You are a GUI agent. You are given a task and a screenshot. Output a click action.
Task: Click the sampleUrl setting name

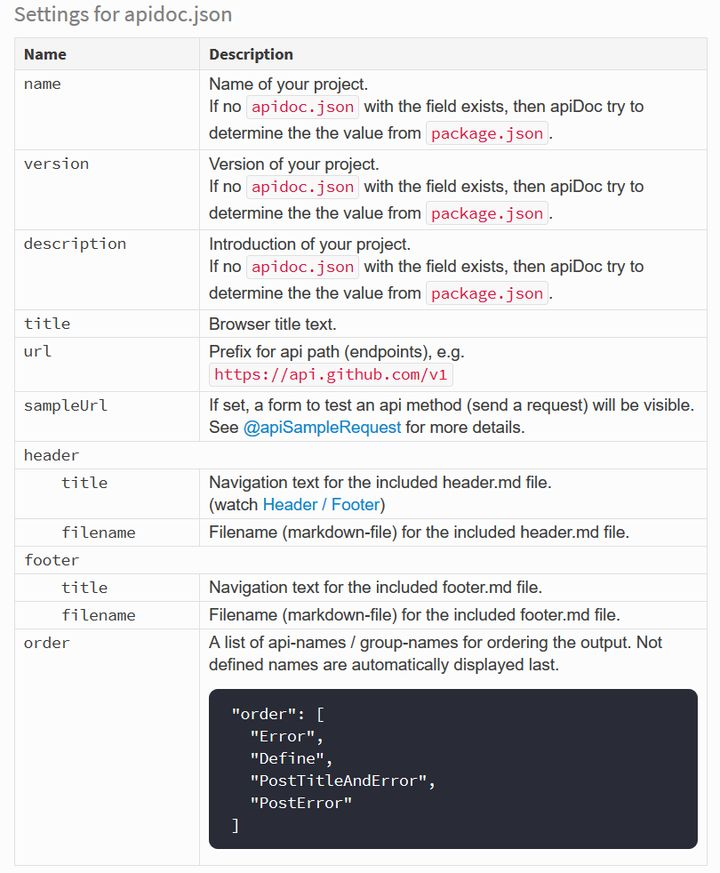tap(65, 405)
